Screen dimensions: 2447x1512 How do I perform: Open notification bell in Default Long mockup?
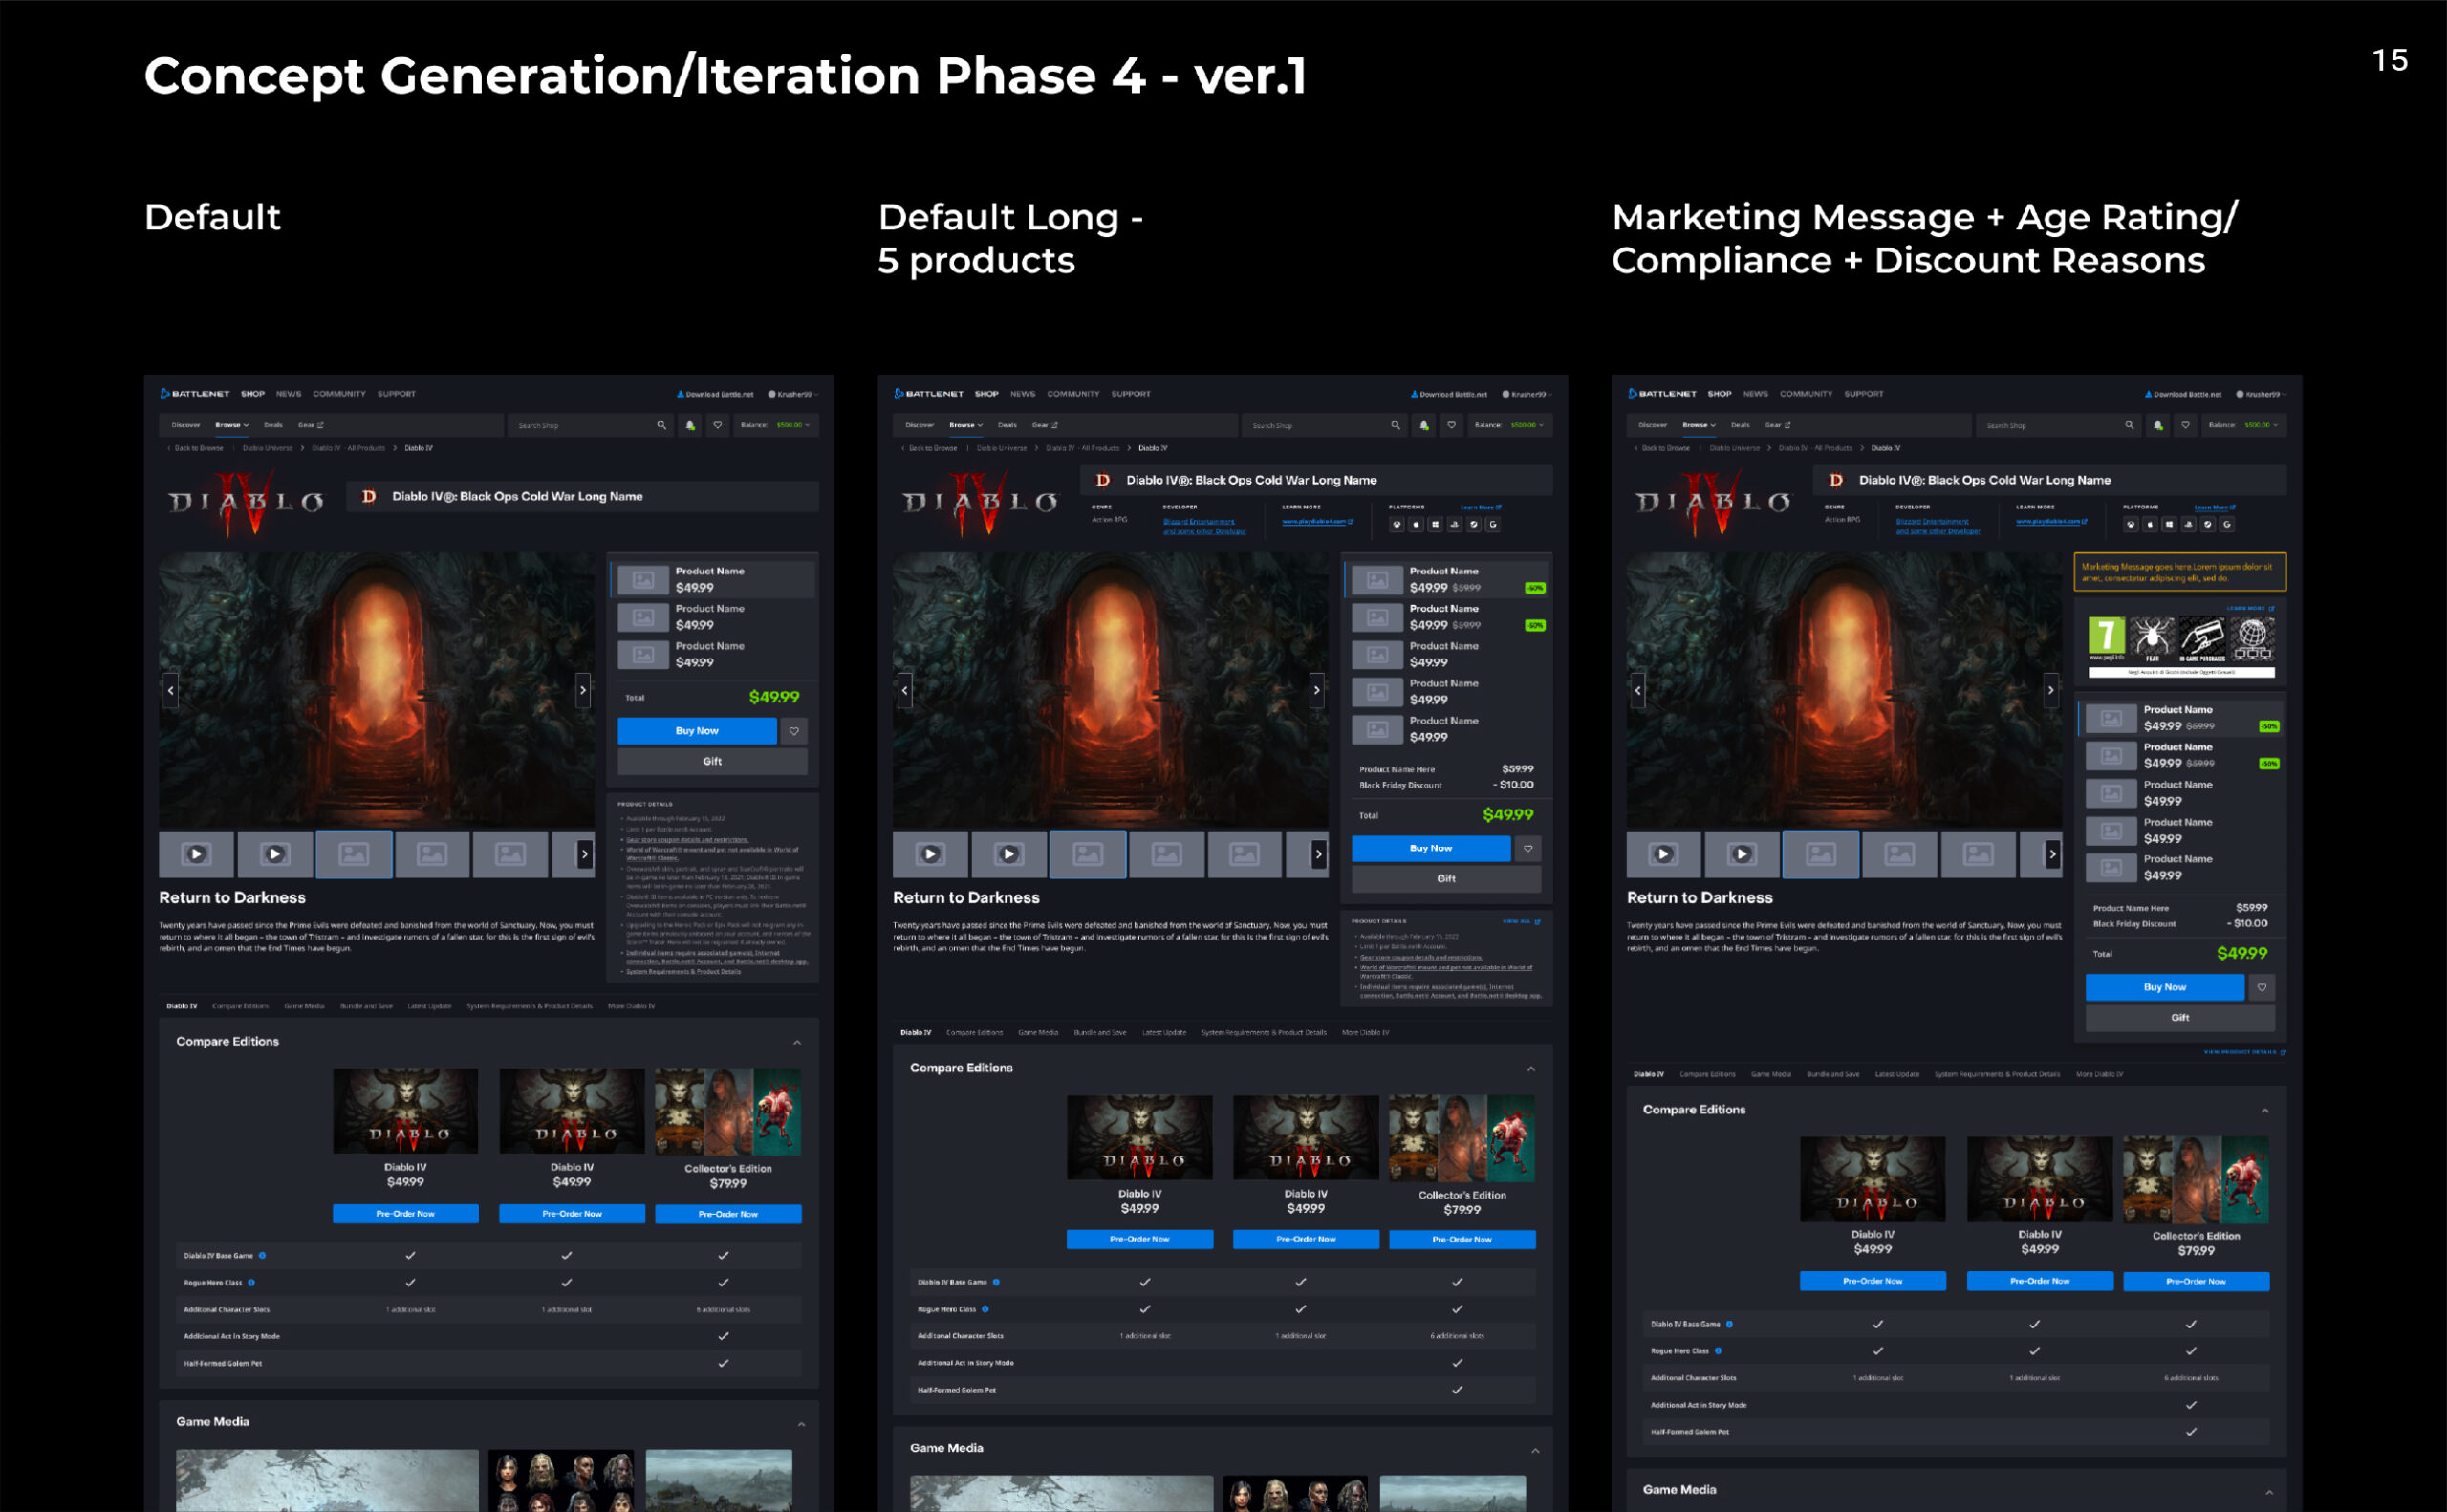coord(1424,425)
